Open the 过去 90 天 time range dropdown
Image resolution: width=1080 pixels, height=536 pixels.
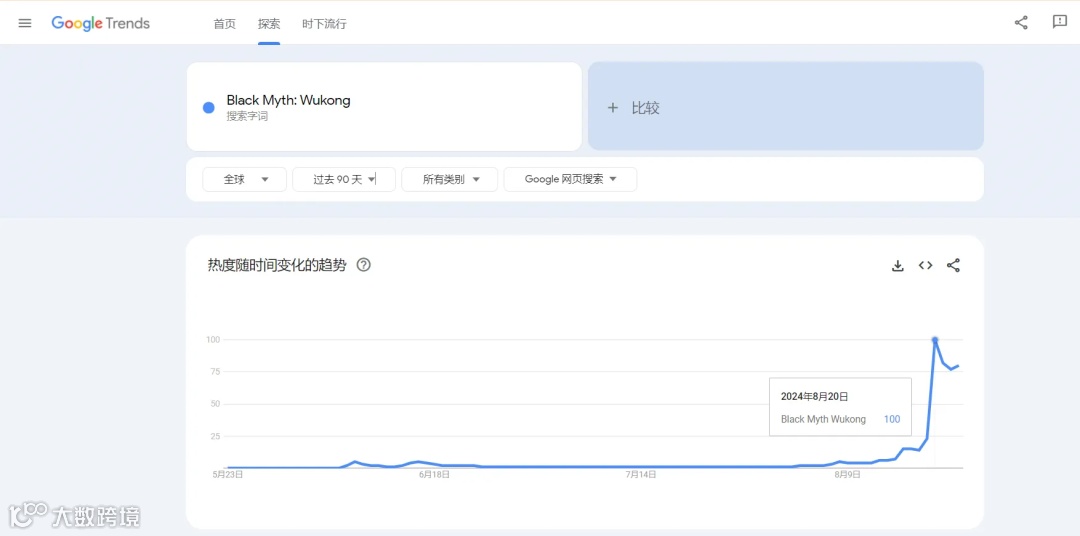click(x=344, y=179)
